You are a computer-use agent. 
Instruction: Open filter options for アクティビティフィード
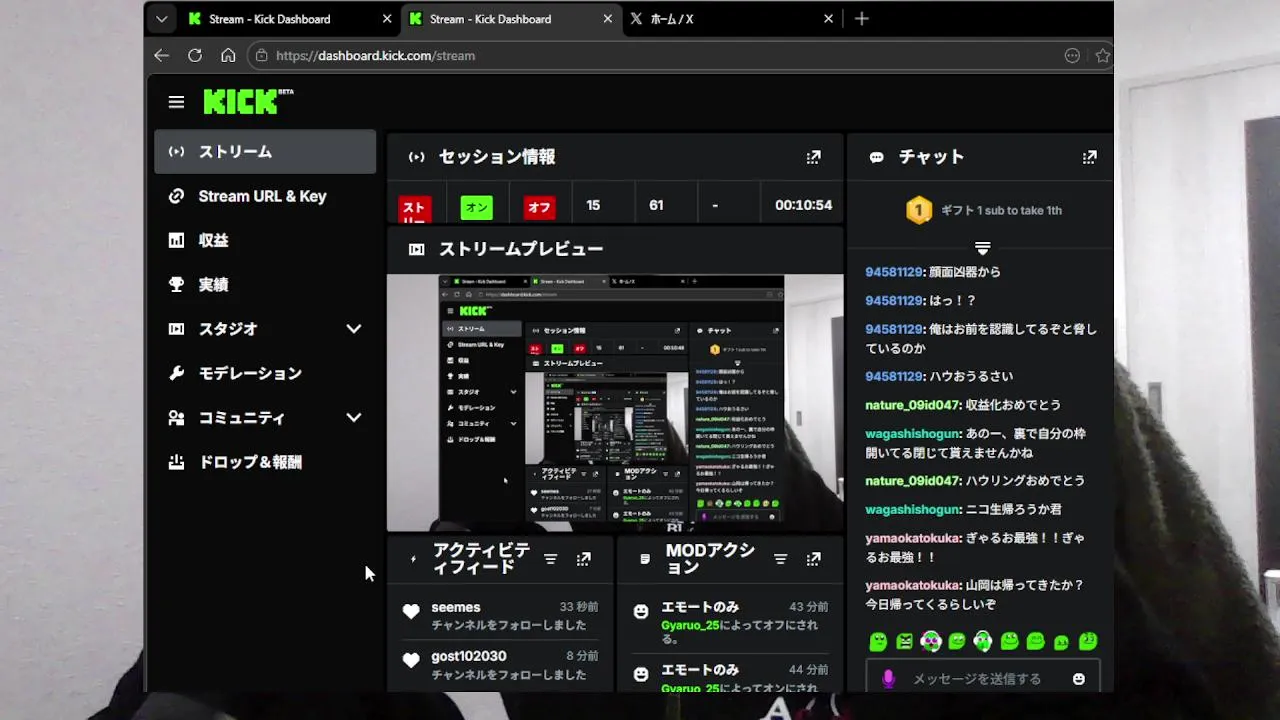point(550,559)
